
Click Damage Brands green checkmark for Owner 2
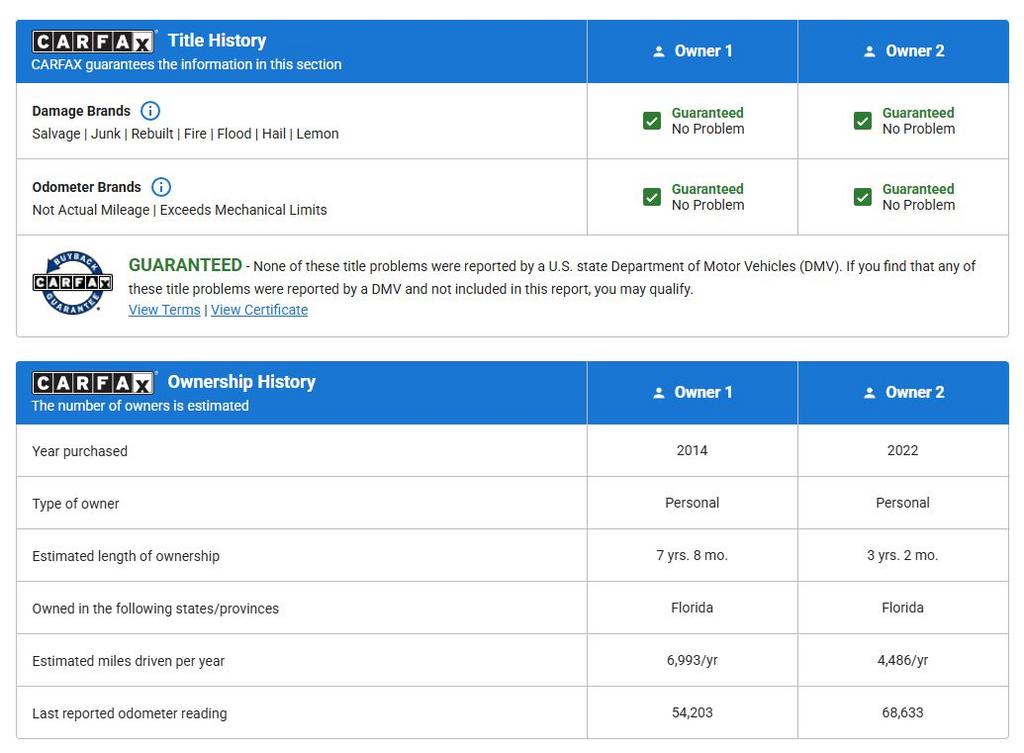point(863,121)
